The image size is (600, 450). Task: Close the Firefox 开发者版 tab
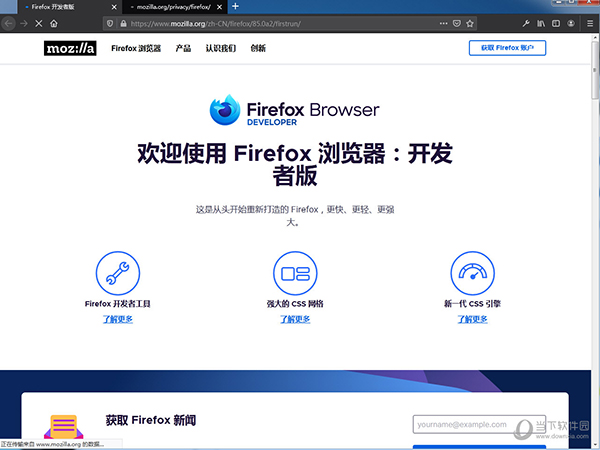pos(114,7)
